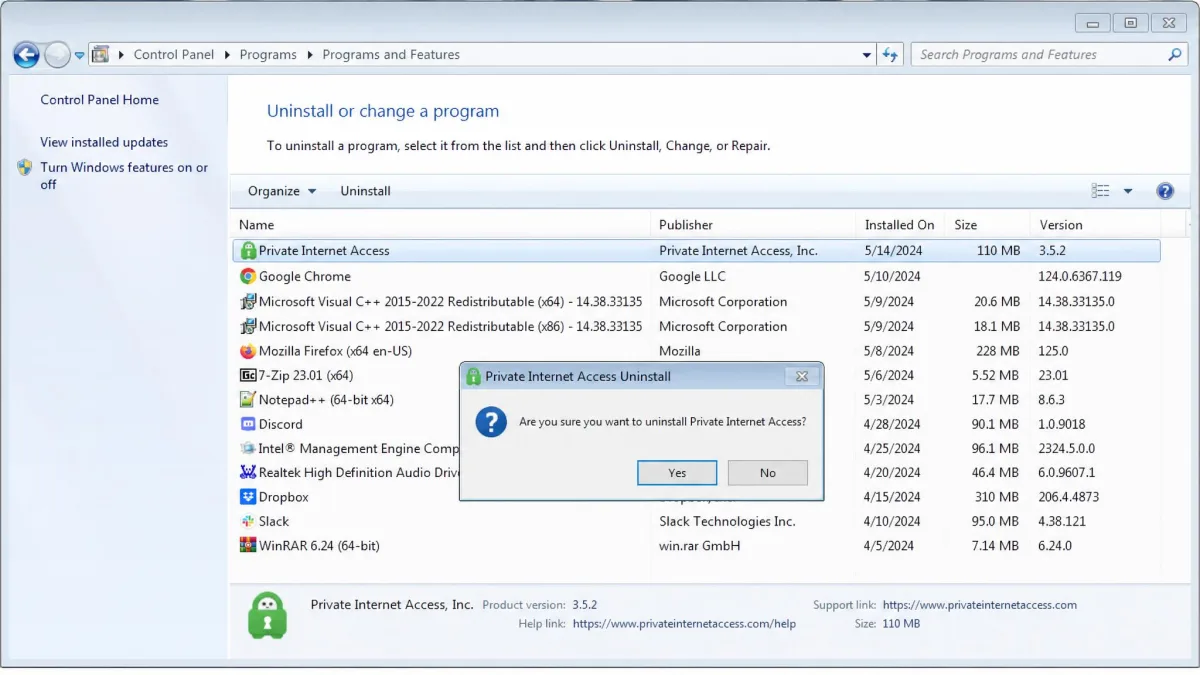Expand the arrow after Control Panel breadcrumb
Viewport: 1200px width, 675px height.
227,55
